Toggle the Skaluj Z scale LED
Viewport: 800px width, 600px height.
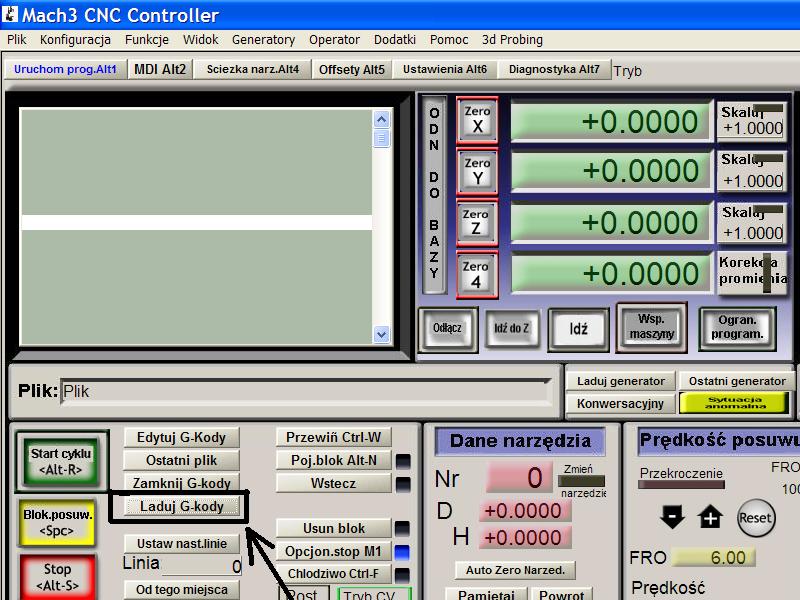(x=768, y=209)
